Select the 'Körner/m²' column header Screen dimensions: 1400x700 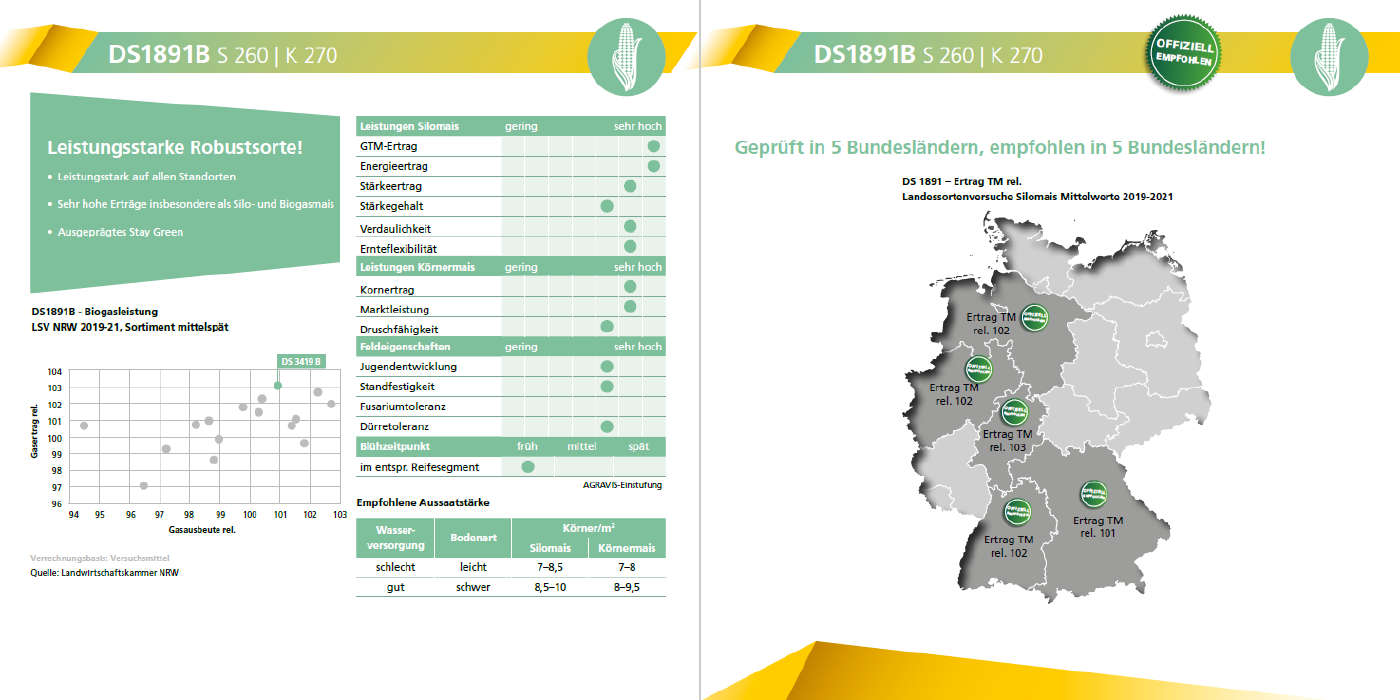click(588, 528)
